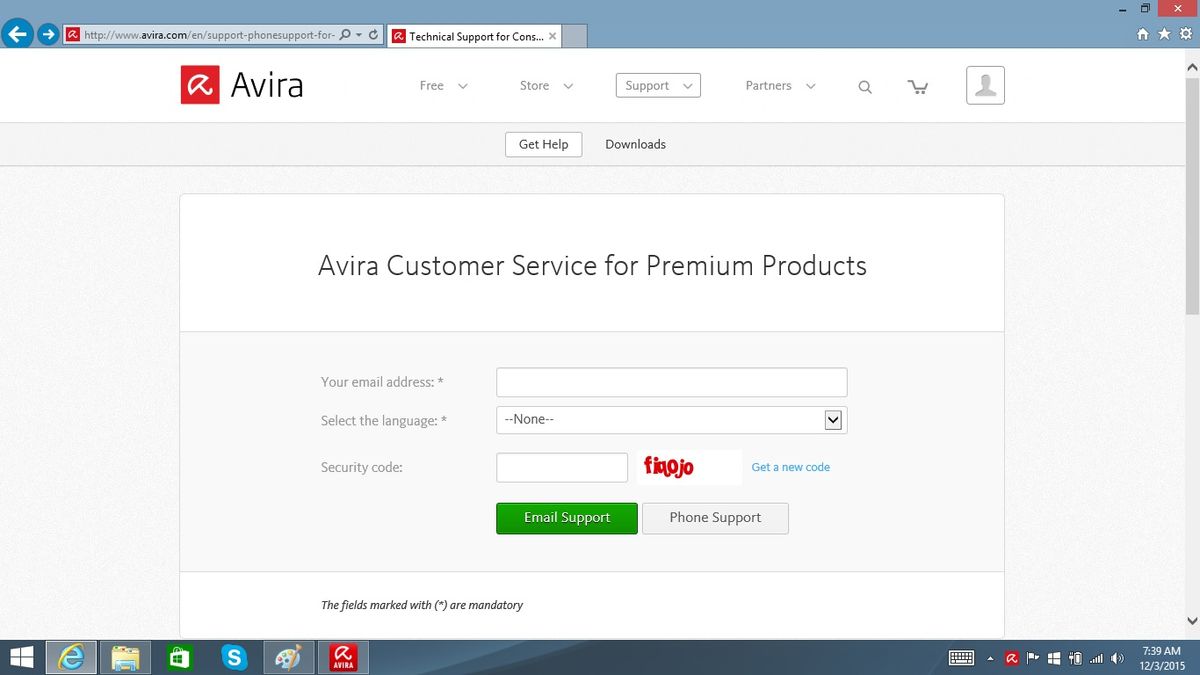
Task: Click the user account avatar icon
Action: (985, 86)
